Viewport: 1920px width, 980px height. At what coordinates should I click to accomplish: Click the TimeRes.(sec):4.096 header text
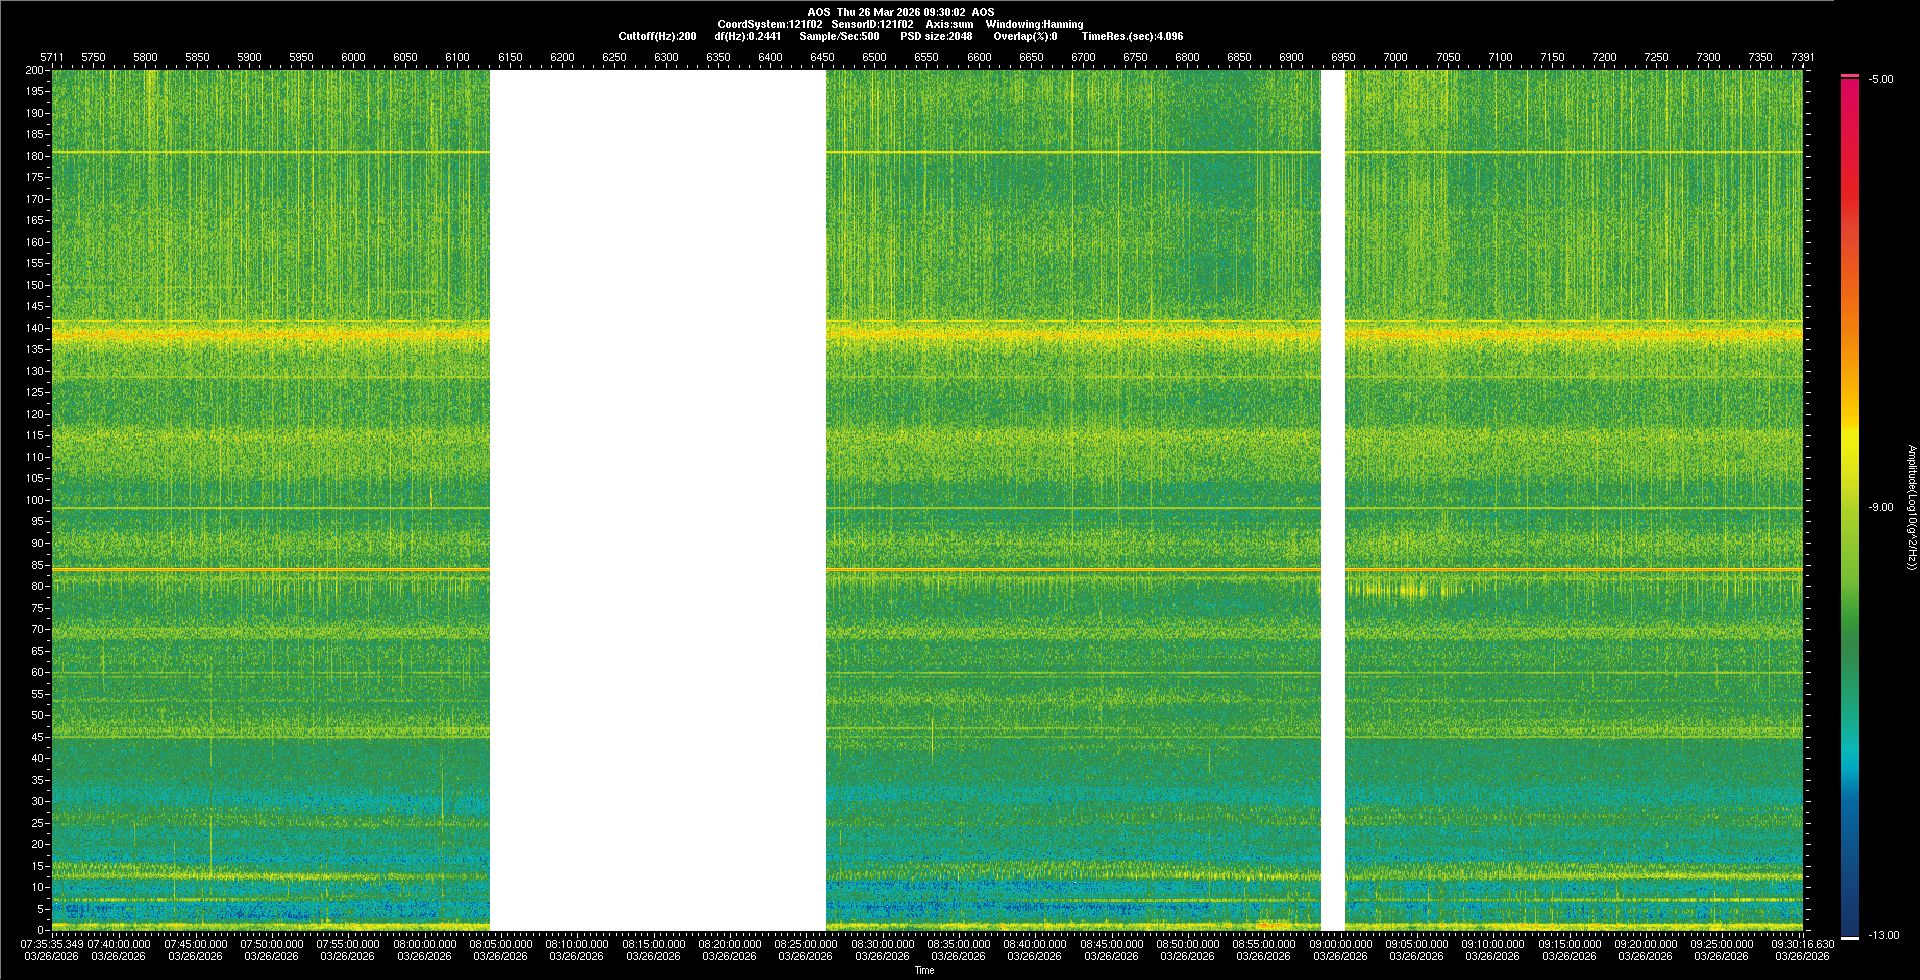coord(1132,36)
